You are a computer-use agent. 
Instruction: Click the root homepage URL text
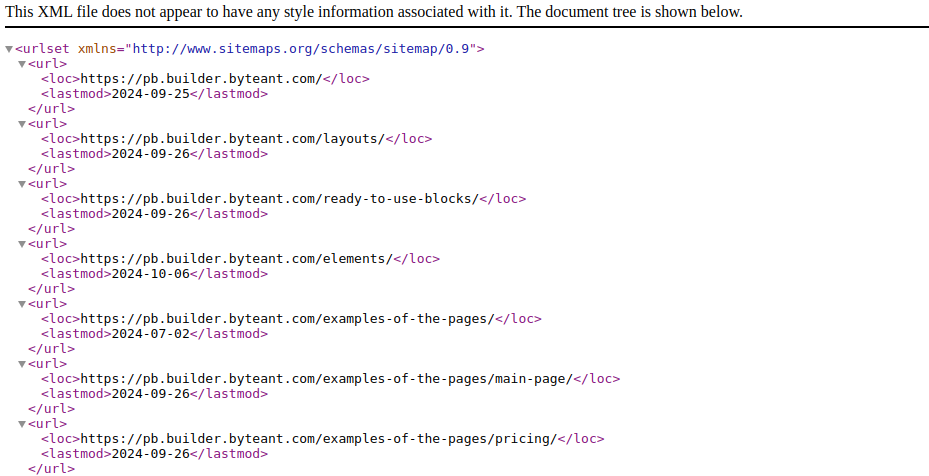pos(200,79)
